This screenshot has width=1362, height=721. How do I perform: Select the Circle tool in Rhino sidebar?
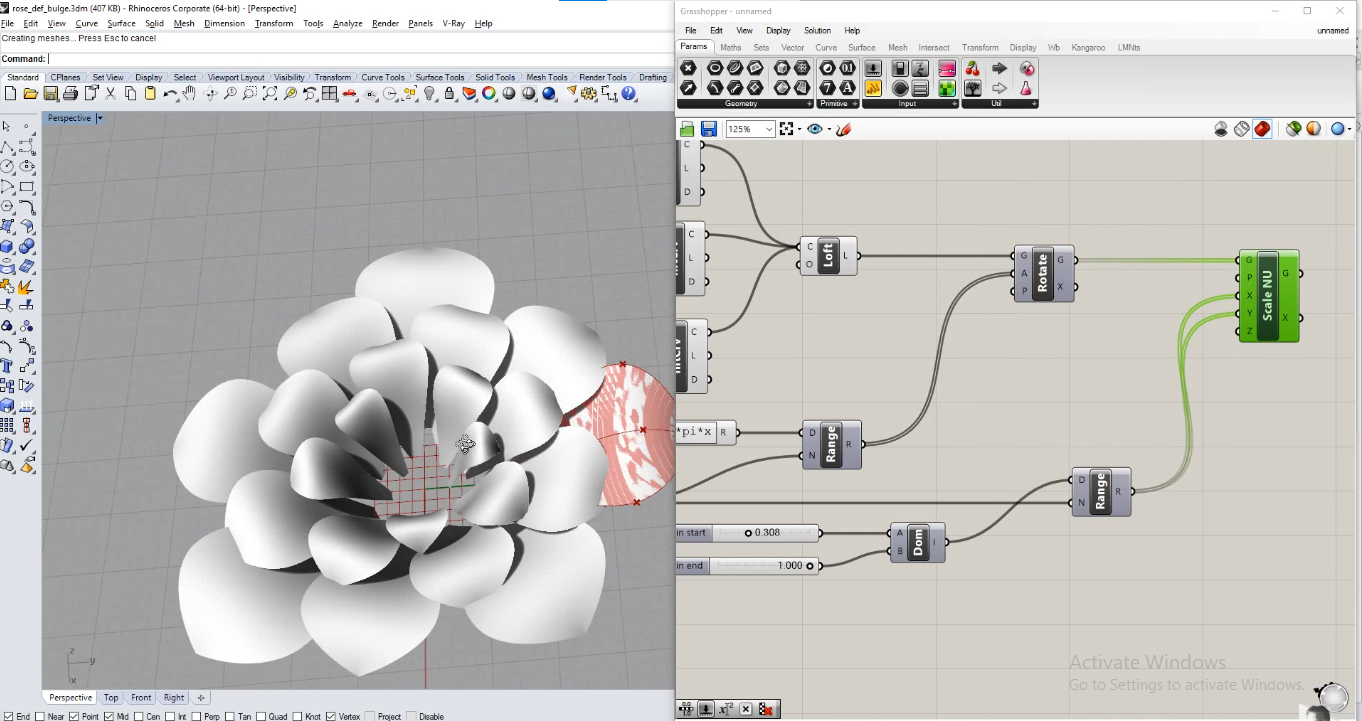click(x=7, y=167)
